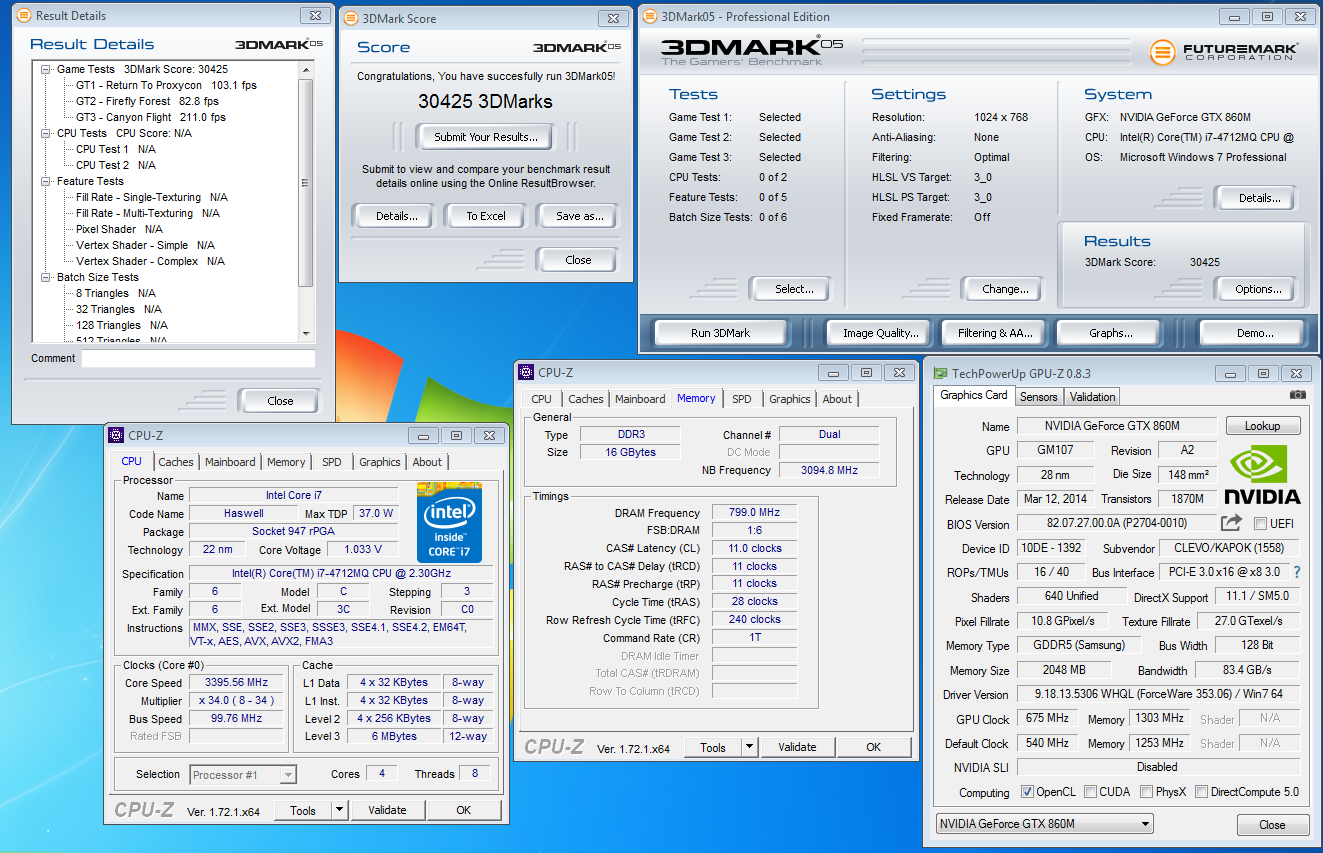Screen dimensions: 1323x853
Task: Switch to Sensors tab in GPU-Z
Action: (1039, 397)
